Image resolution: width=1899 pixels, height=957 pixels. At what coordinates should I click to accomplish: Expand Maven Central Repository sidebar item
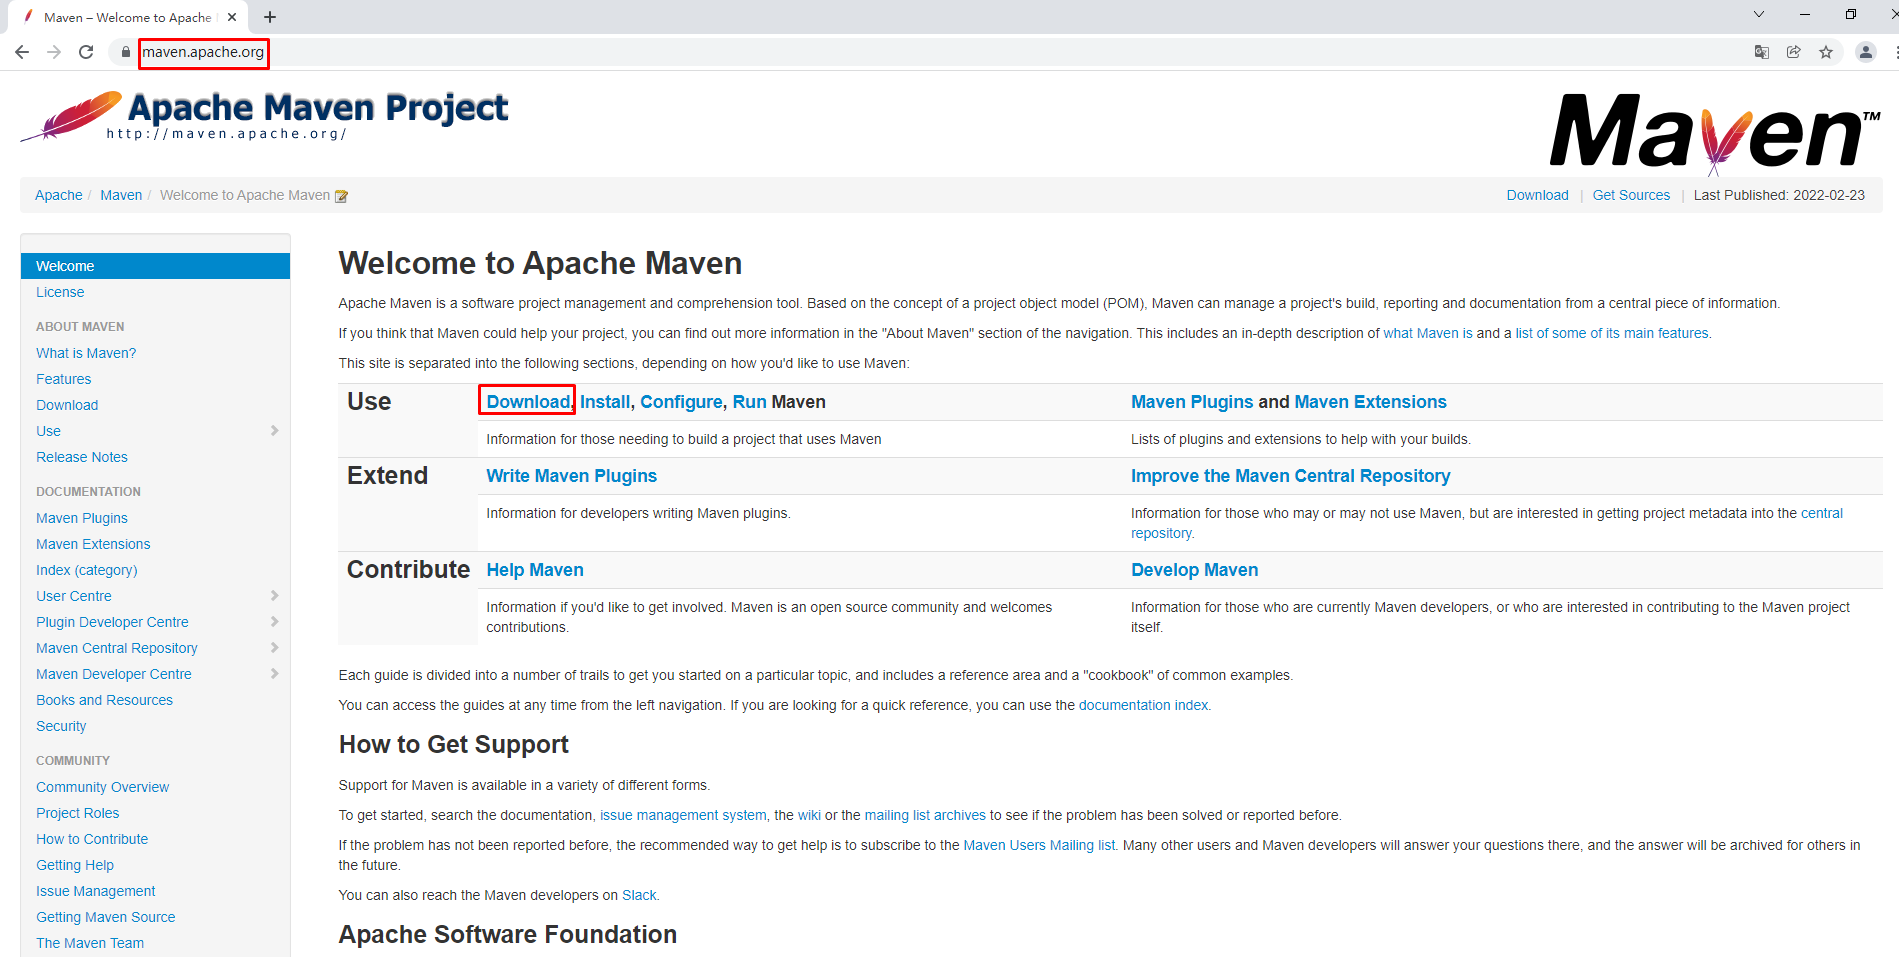[274, 648]
